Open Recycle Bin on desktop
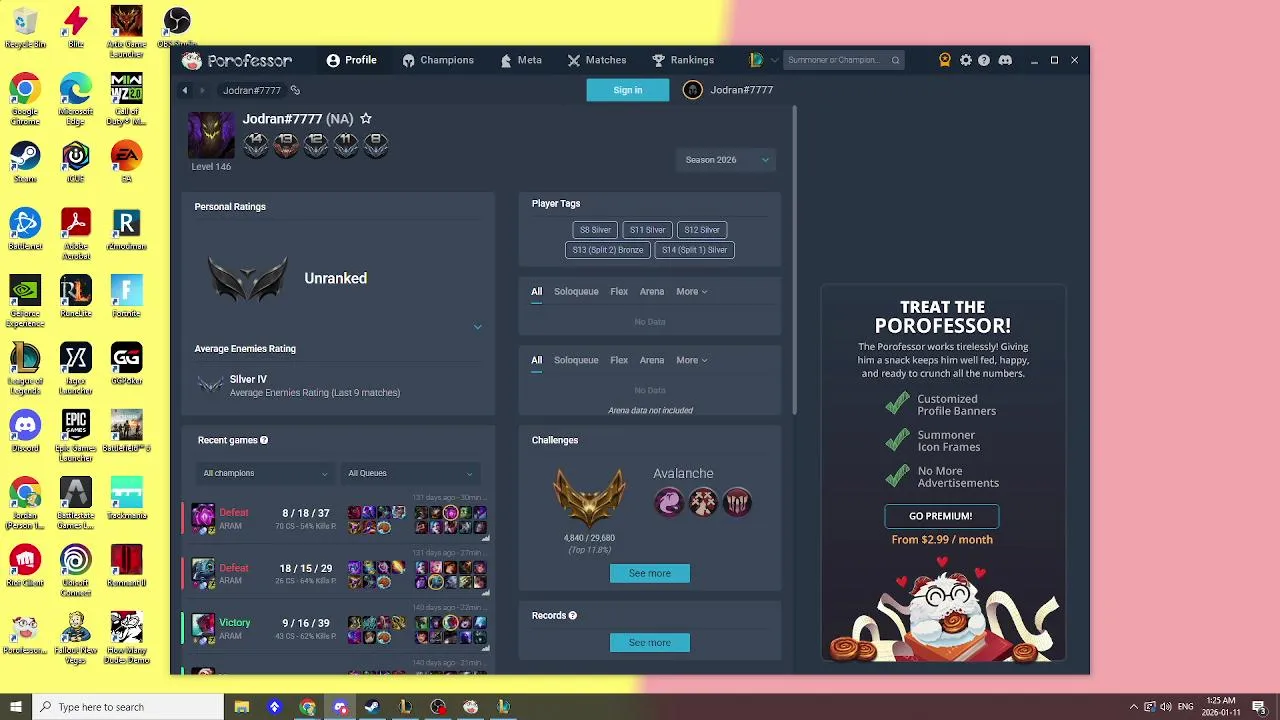The image size is (1280, 720). [x=25, y=27]
